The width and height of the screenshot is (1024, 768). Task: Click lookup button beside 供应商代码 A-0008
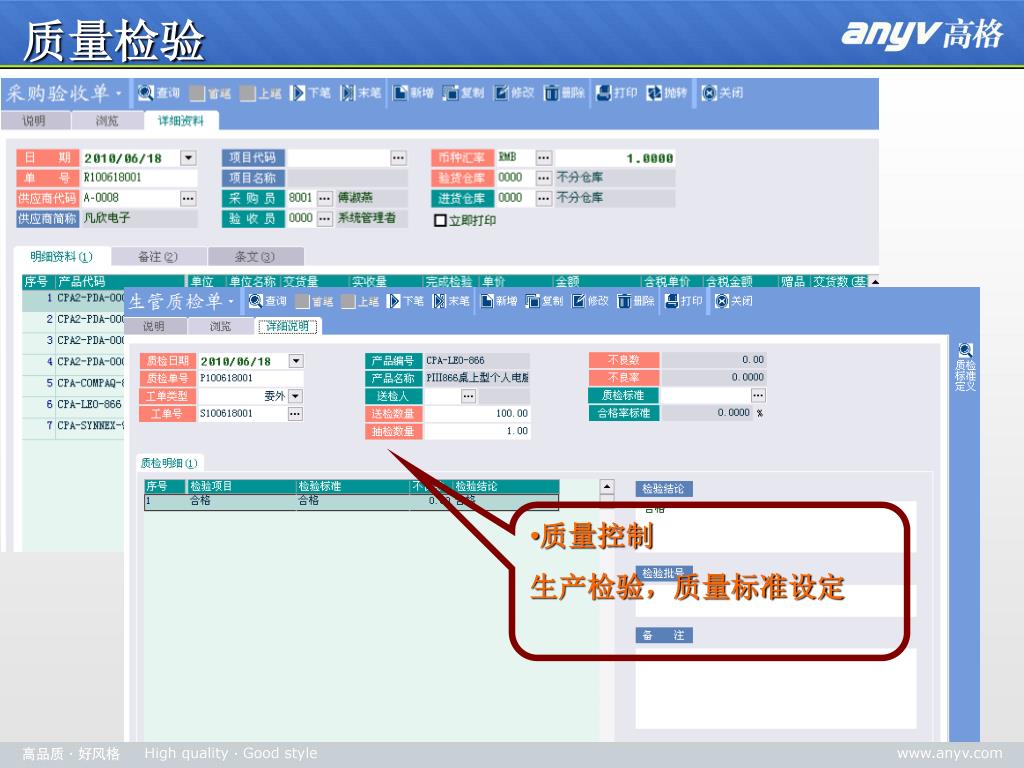(x=188, y=199)
